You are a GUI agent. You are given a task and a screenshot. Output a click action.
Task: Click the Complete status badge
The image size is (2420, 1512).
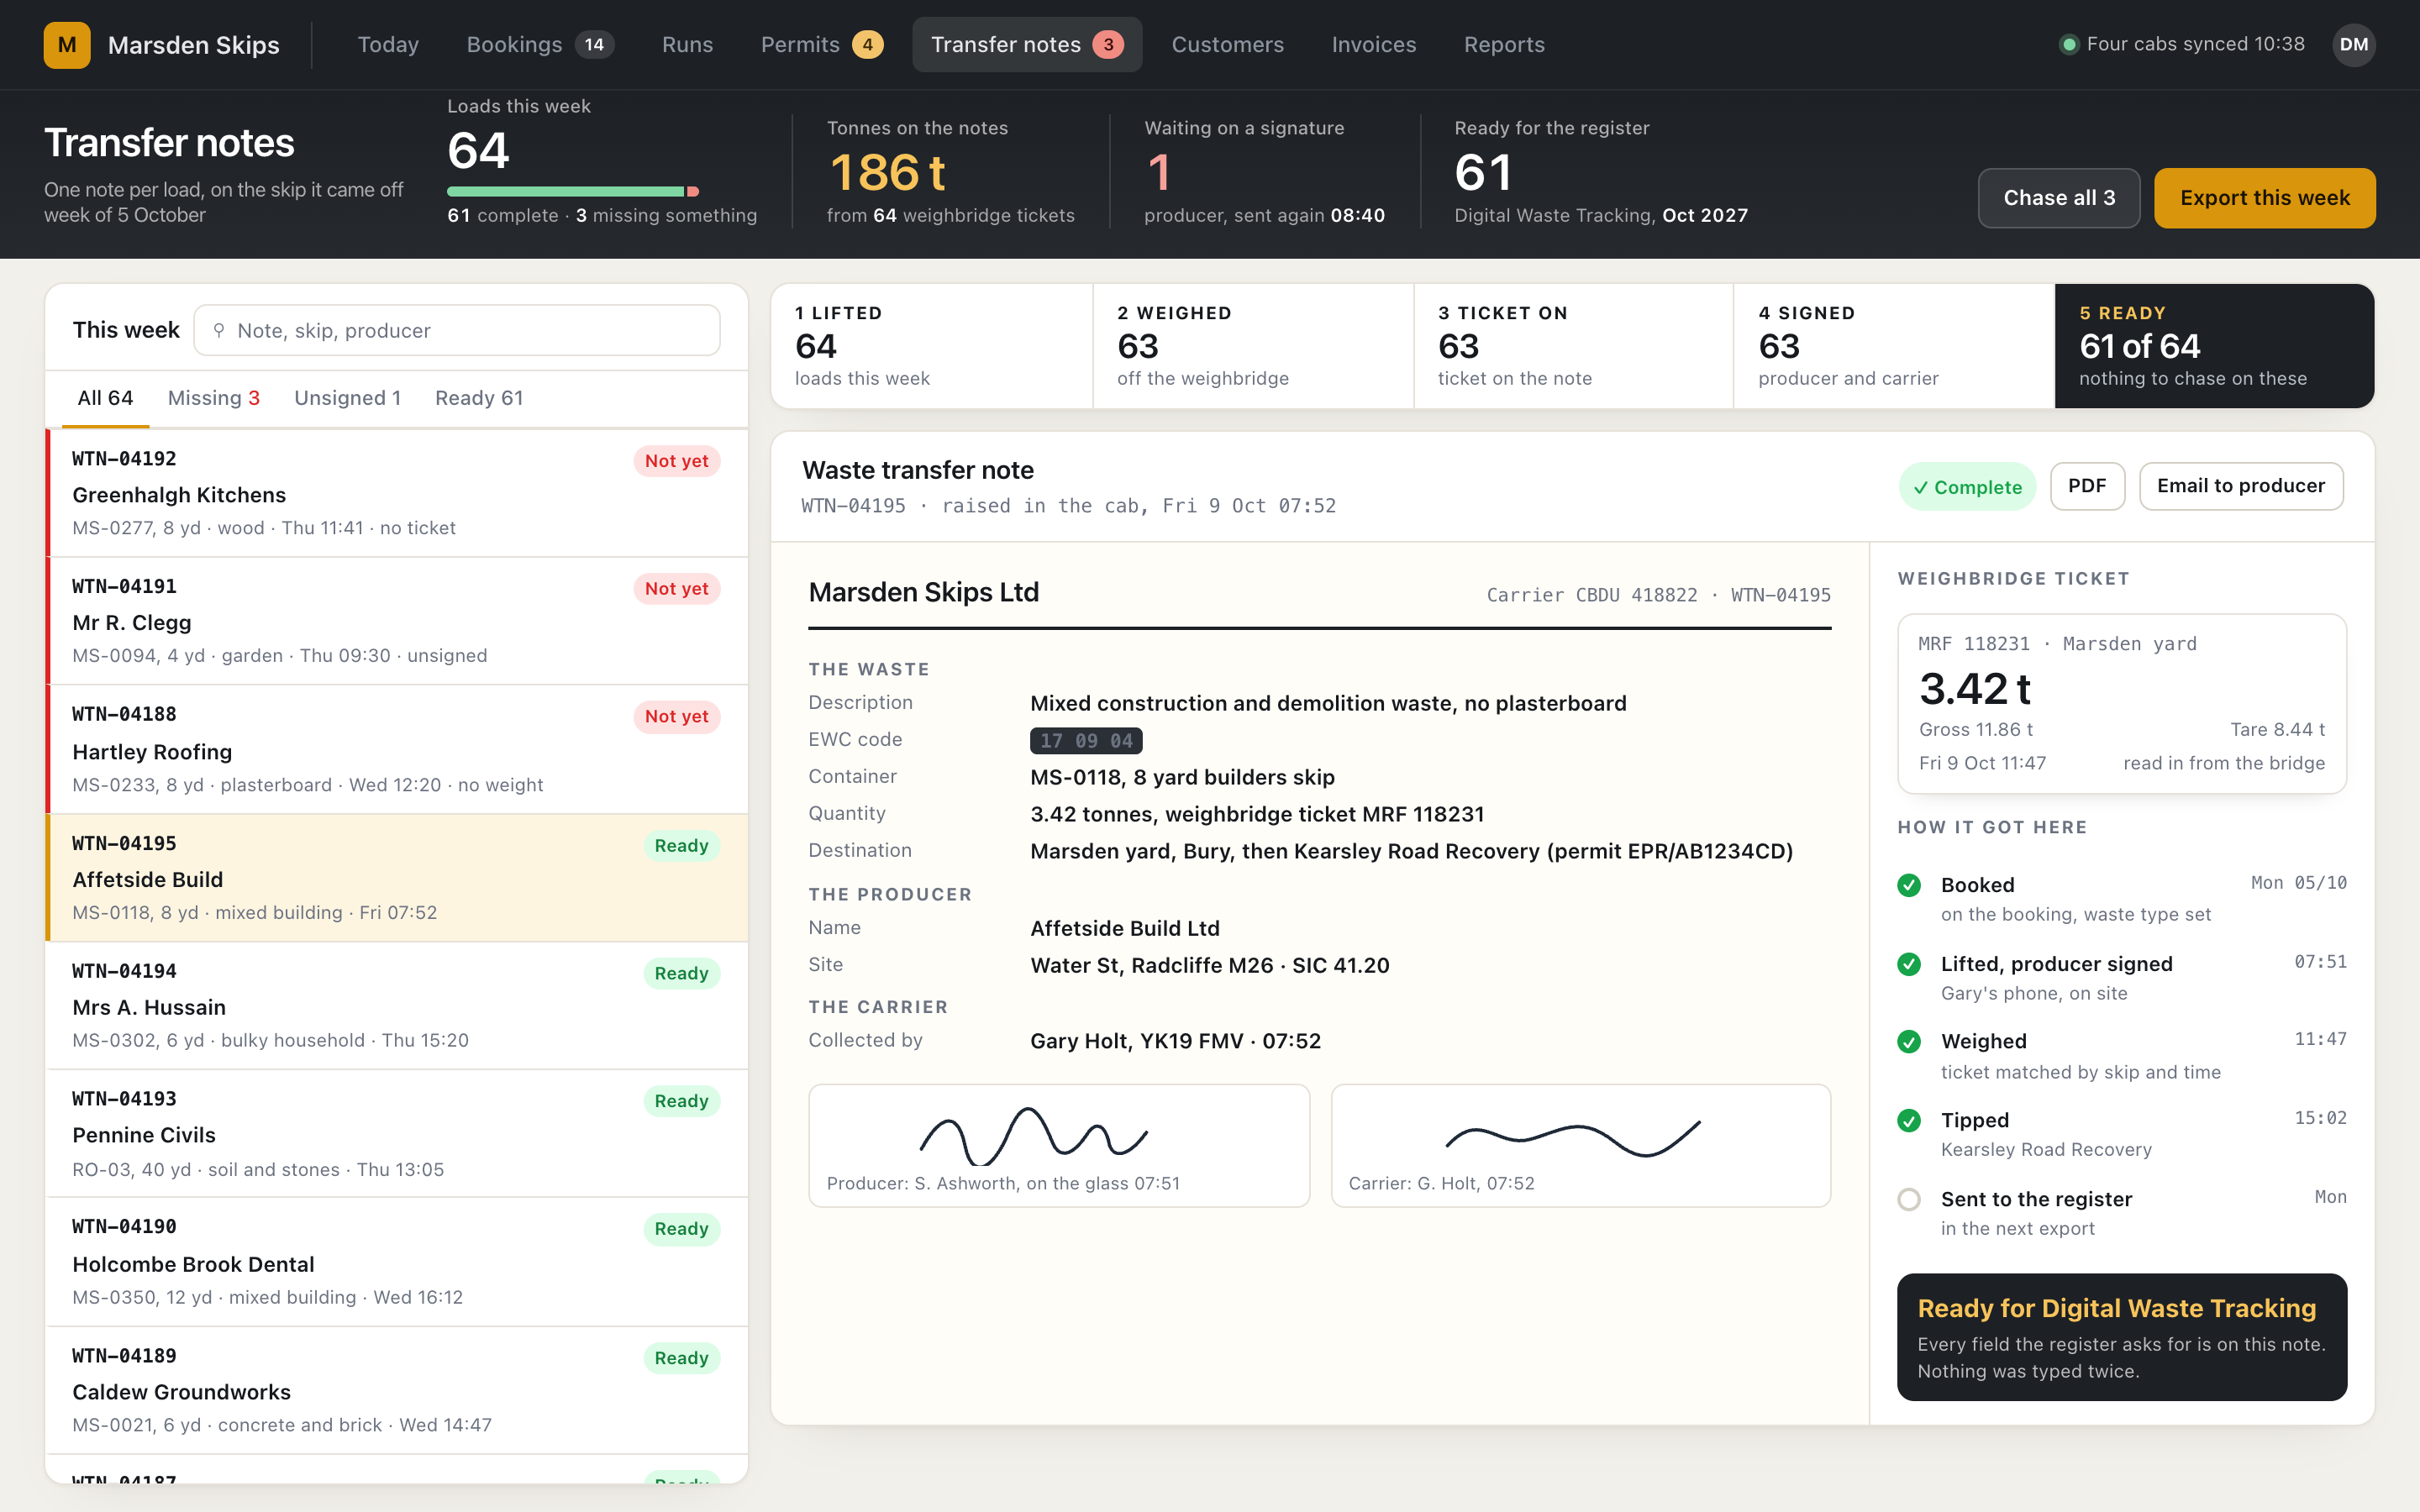click(1967, 487)
